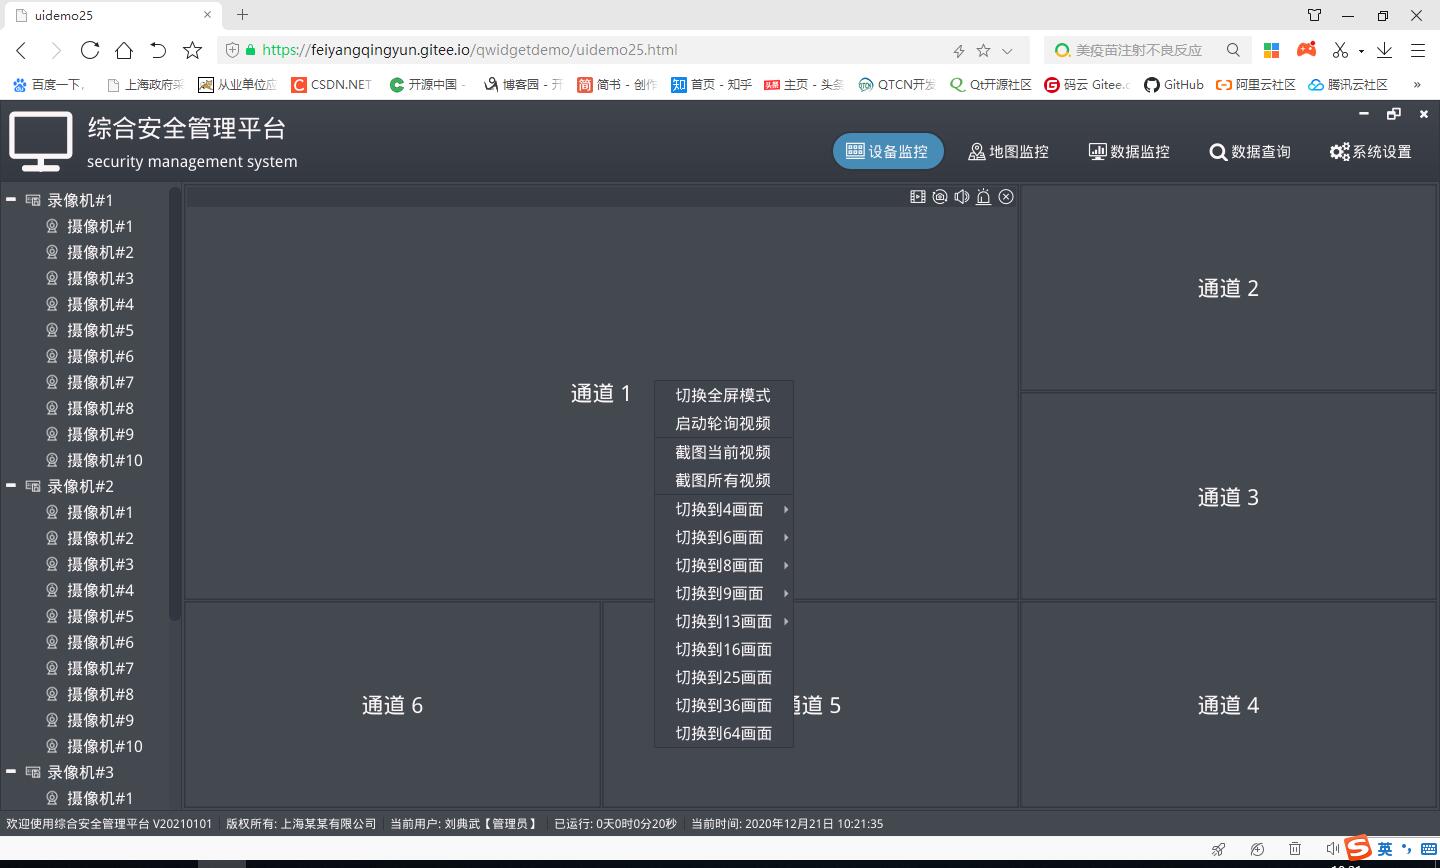Viewport: 1440px width, 868px height.
Task: Toggle the speaker sound icon in channel 1 toolbar
Action: click(962, 197)
